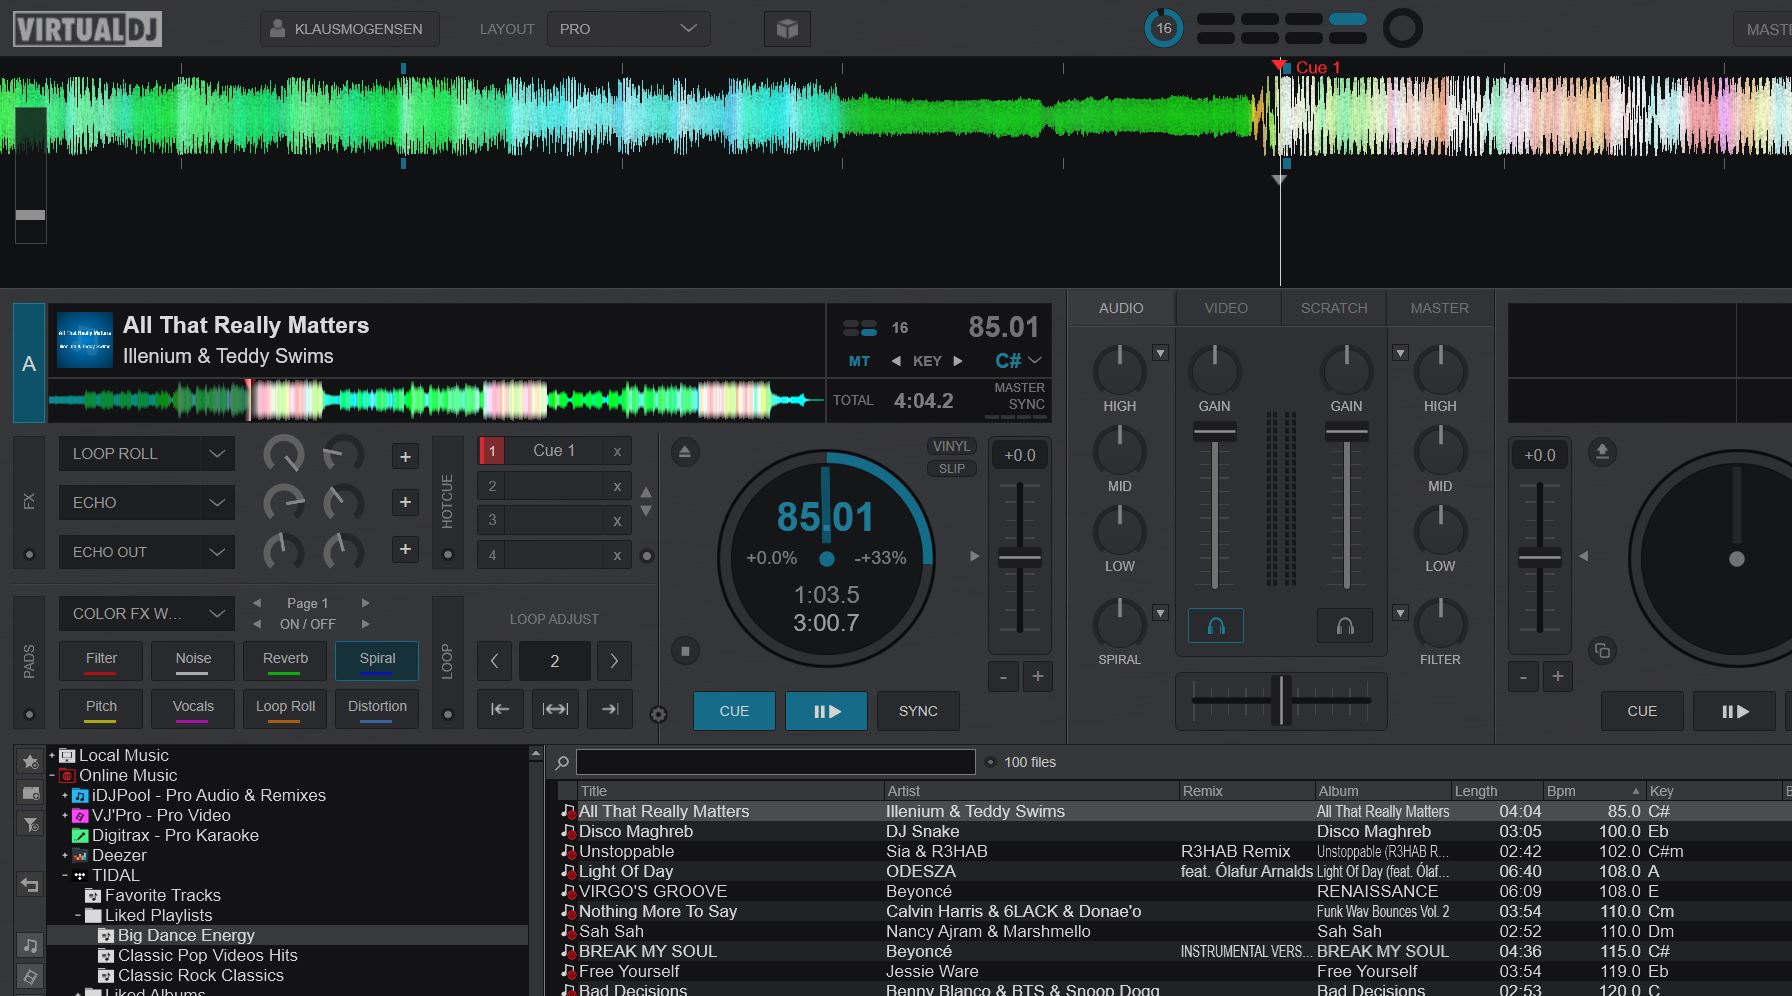This screenshot has width=1792, height=996.
Task: Toggle the Vocals pad
Action: click(193, 708)
